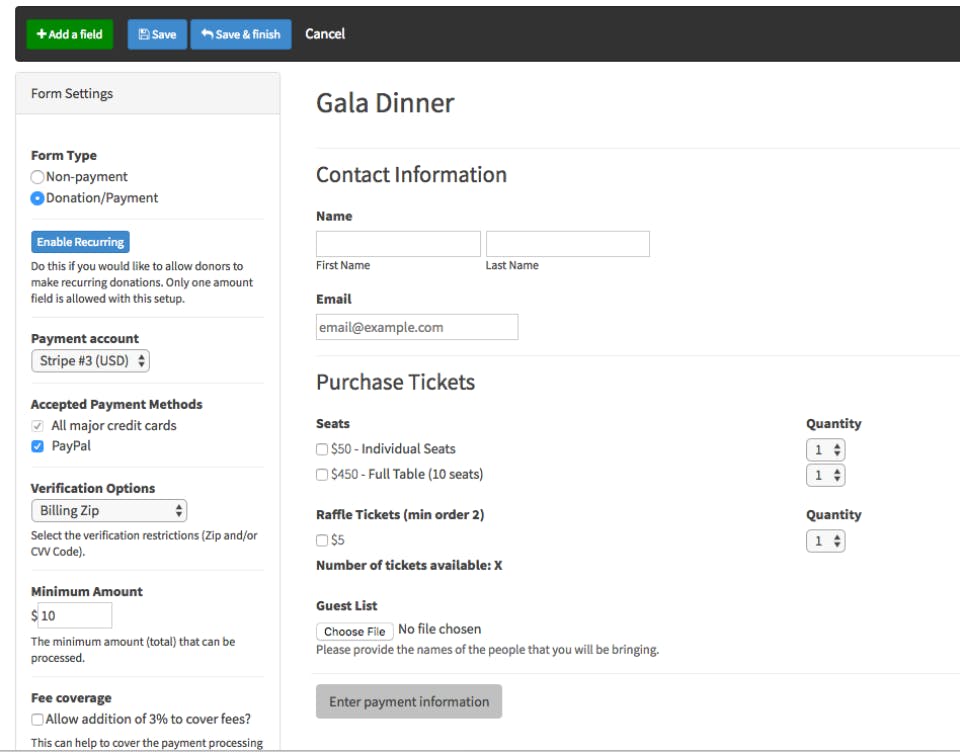960x752 pixels.
Task: Click the green Add a field button
Action: pos(70,34)
